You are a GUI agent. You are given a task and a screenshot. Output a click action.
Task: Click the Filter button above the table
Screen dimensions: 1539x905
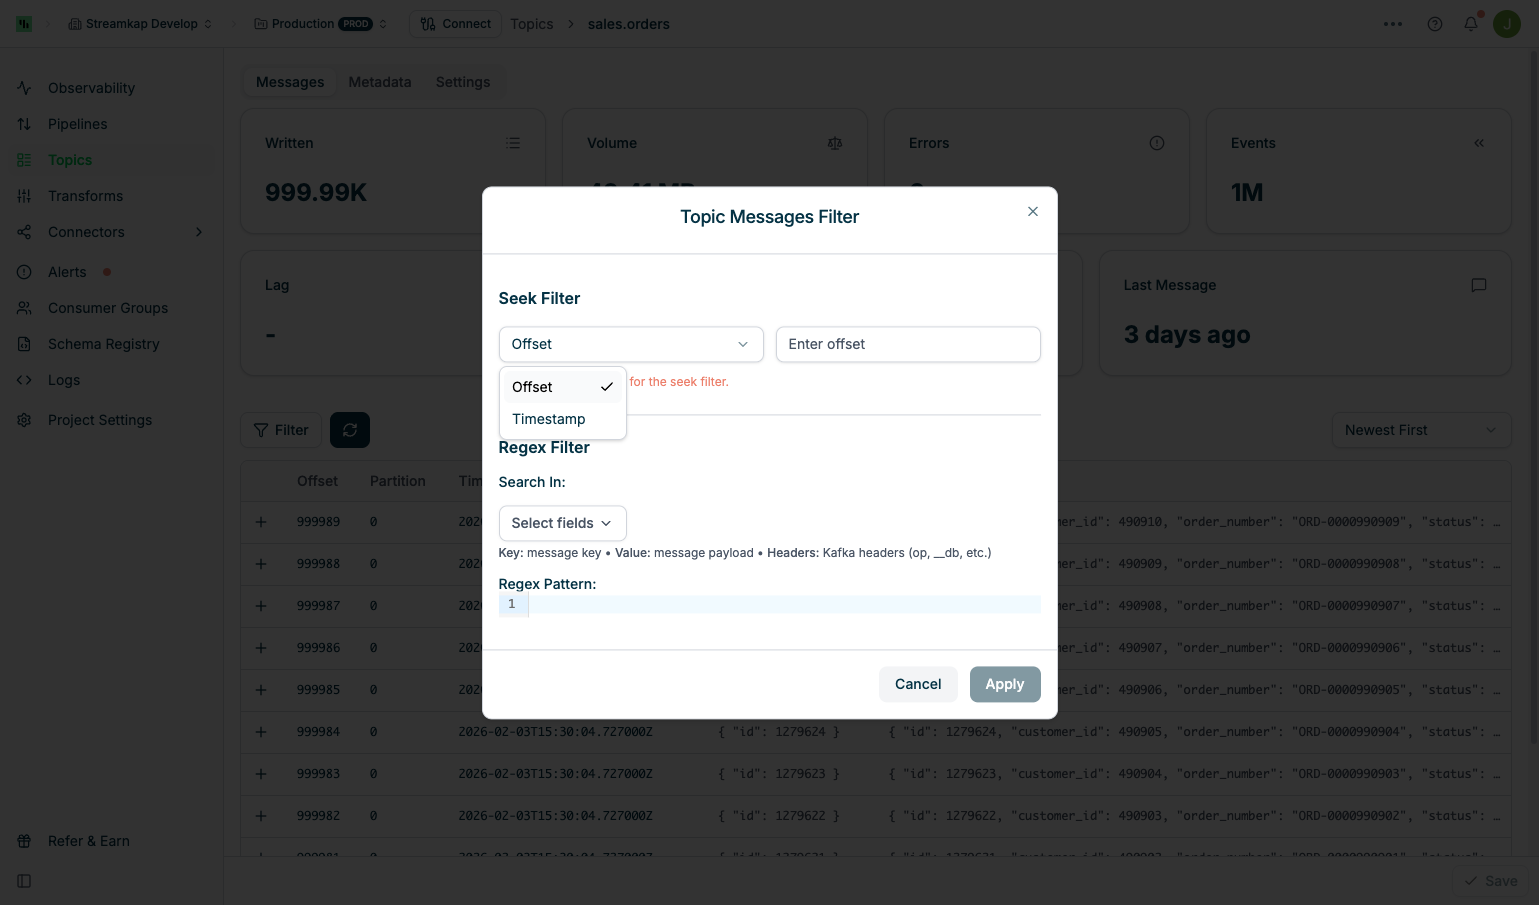pyautogui.click(x=281, y=430)
